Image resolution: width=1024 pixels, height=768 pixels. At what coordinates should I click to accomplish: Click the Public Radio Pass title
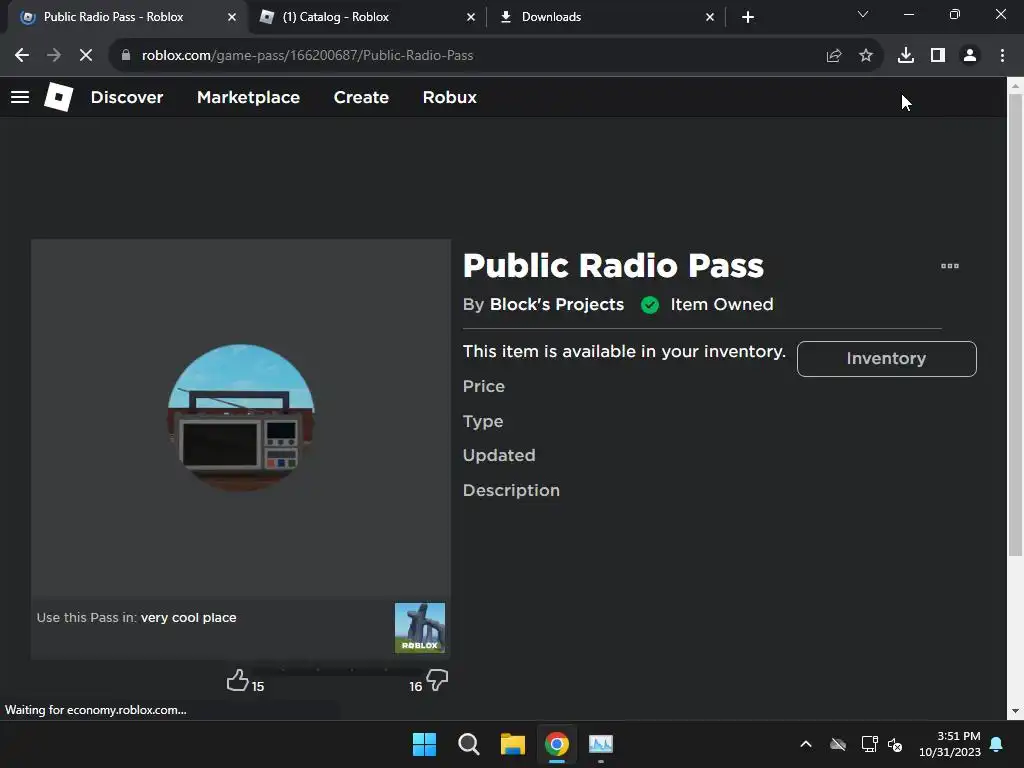click(x=613, y=266)
